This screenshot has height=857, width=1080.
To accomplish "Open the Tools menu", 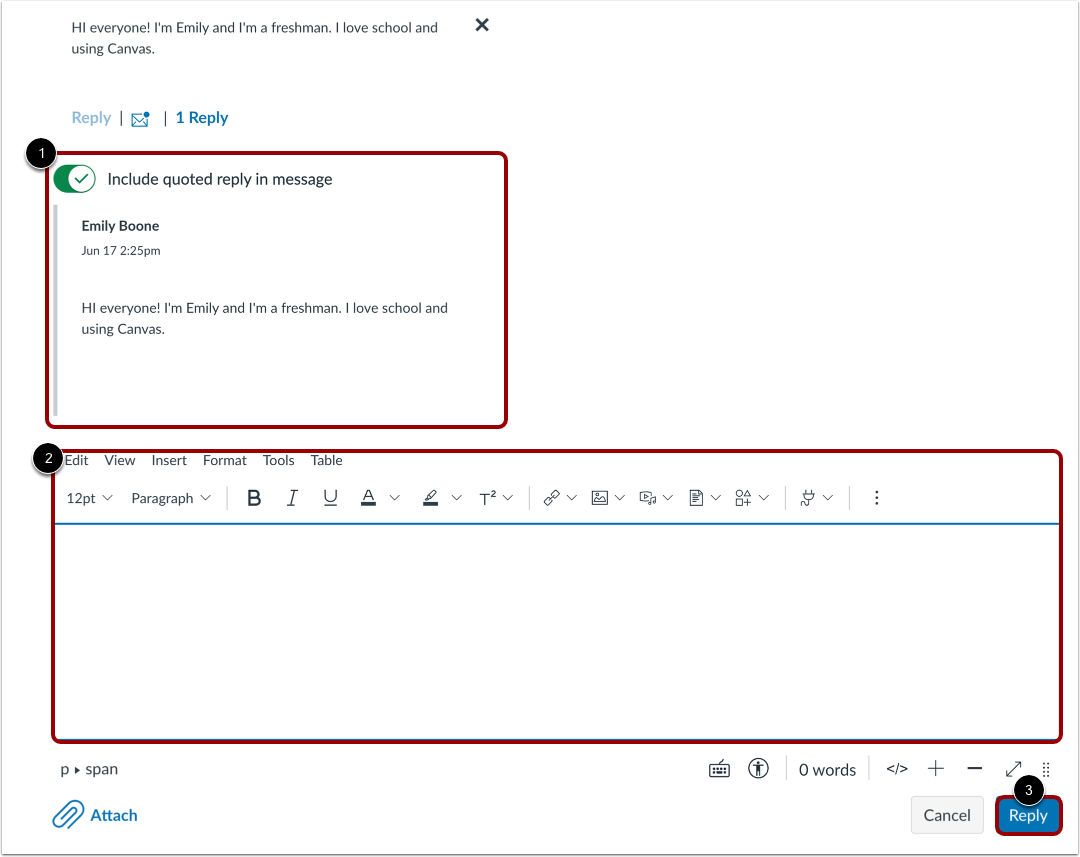I will click(x=278, y=460).
